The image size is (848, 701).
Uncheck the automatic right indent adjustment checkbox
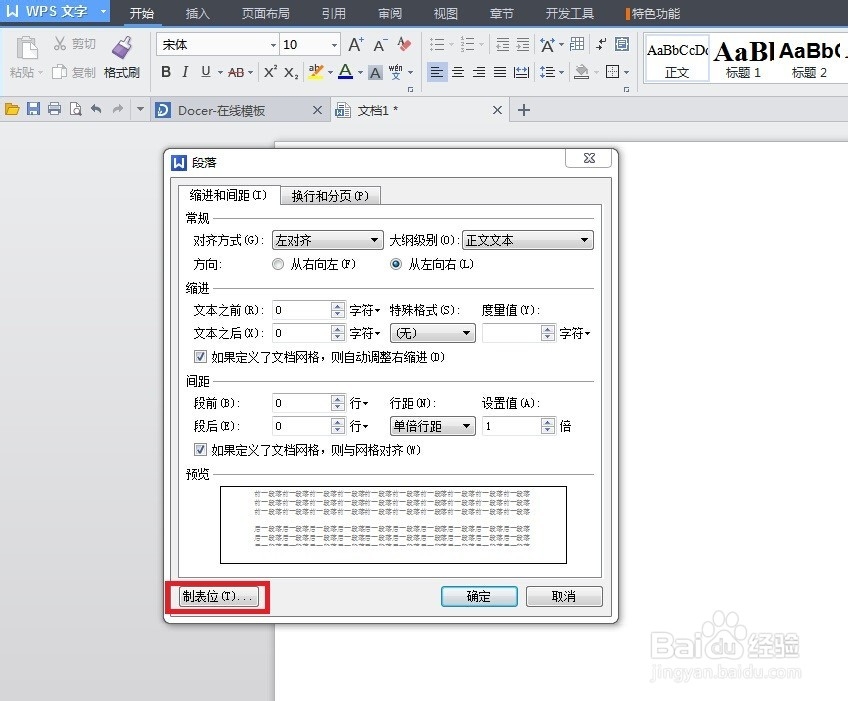pyautogui.click(x=200, y=356)
